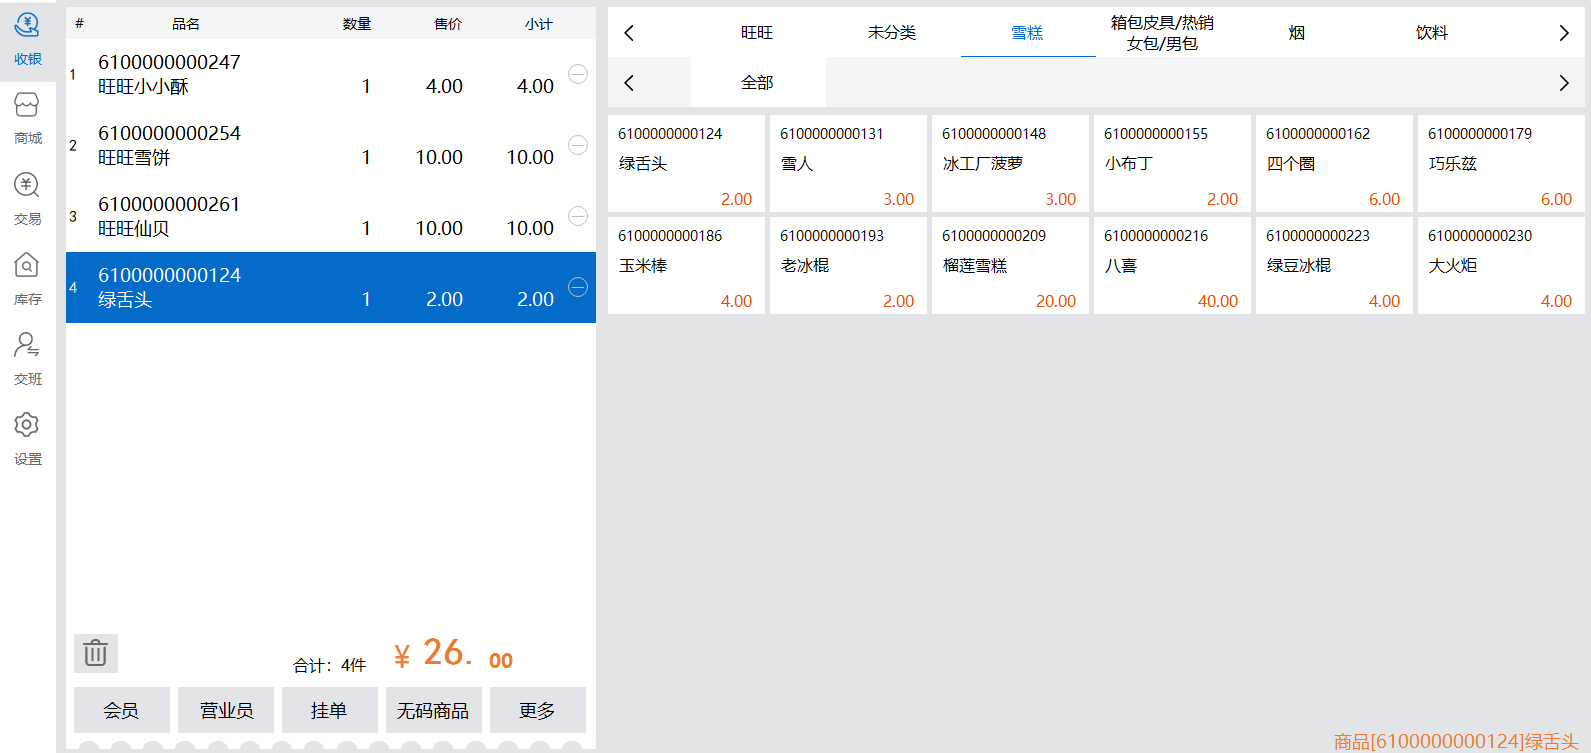Add 小布丁 product card to cart

pyautogui.click(x=1172, y=164)
